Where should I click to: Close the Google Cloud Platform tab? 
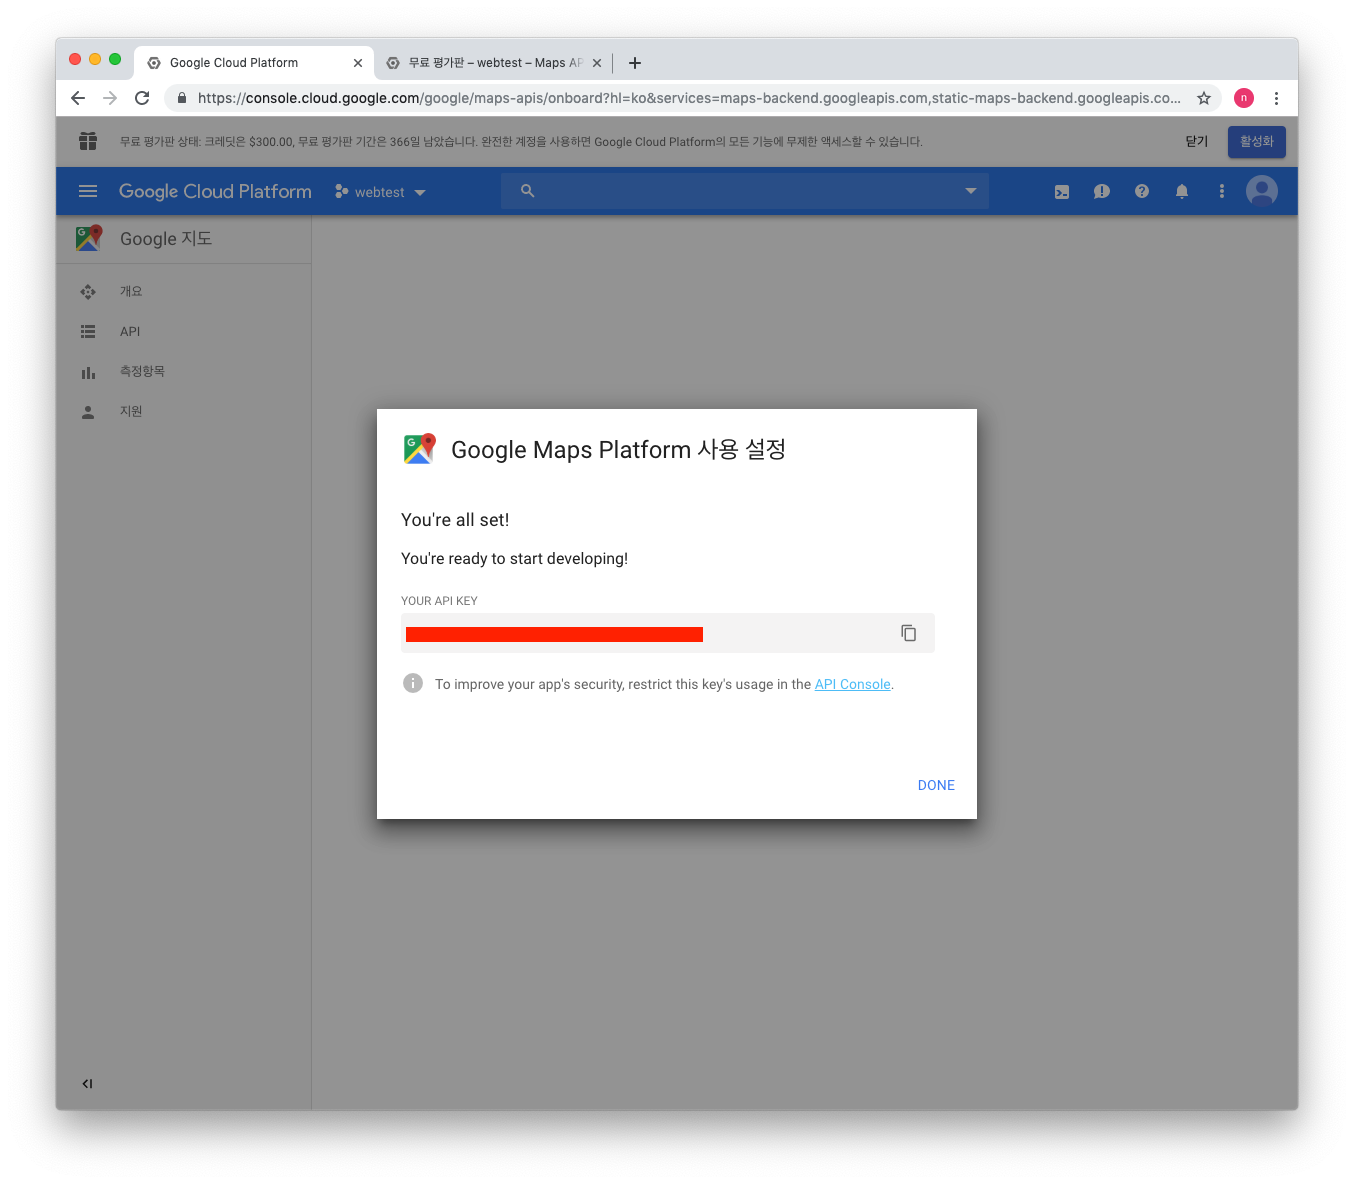(x=358, y=63)
